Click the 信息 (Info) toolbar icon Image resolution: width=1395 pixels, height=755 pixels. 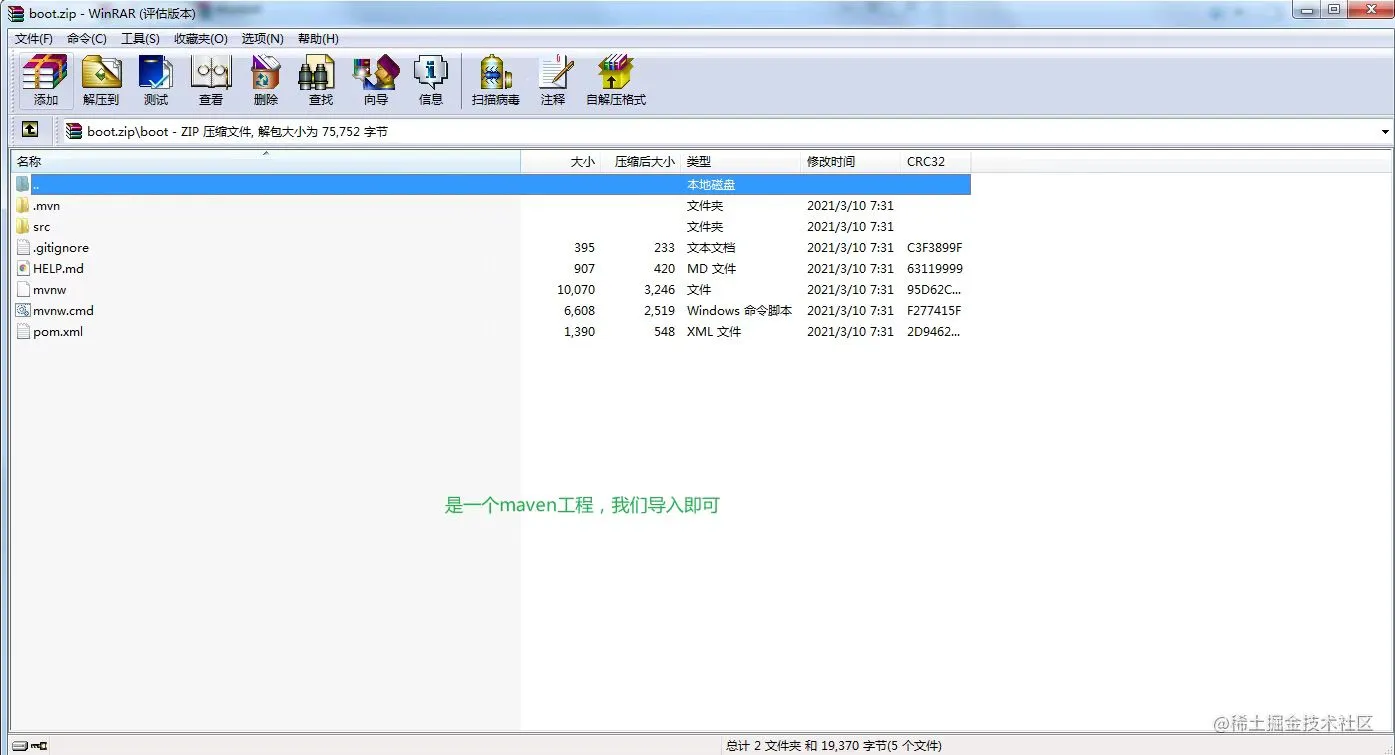click(x=431, y=80)
